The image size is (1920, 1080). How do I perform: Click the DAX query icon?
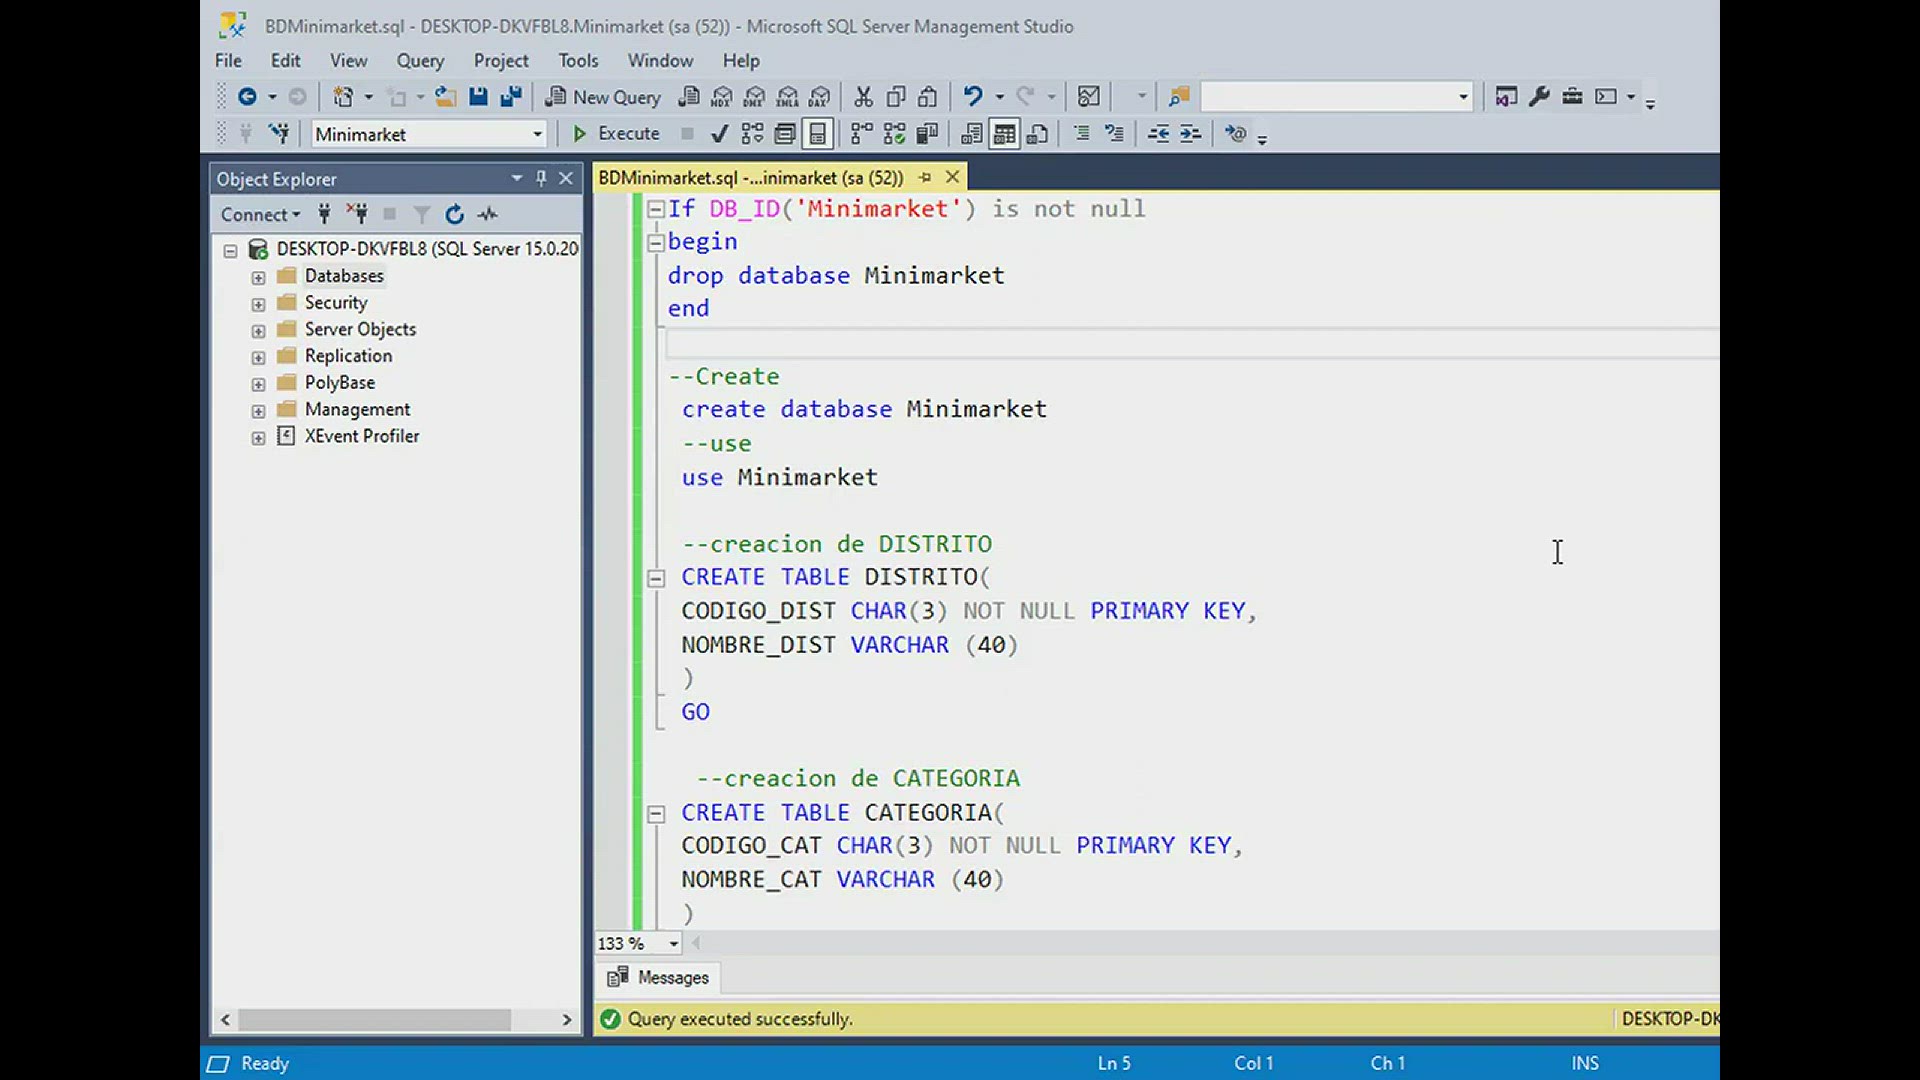[x=820, y=97]
